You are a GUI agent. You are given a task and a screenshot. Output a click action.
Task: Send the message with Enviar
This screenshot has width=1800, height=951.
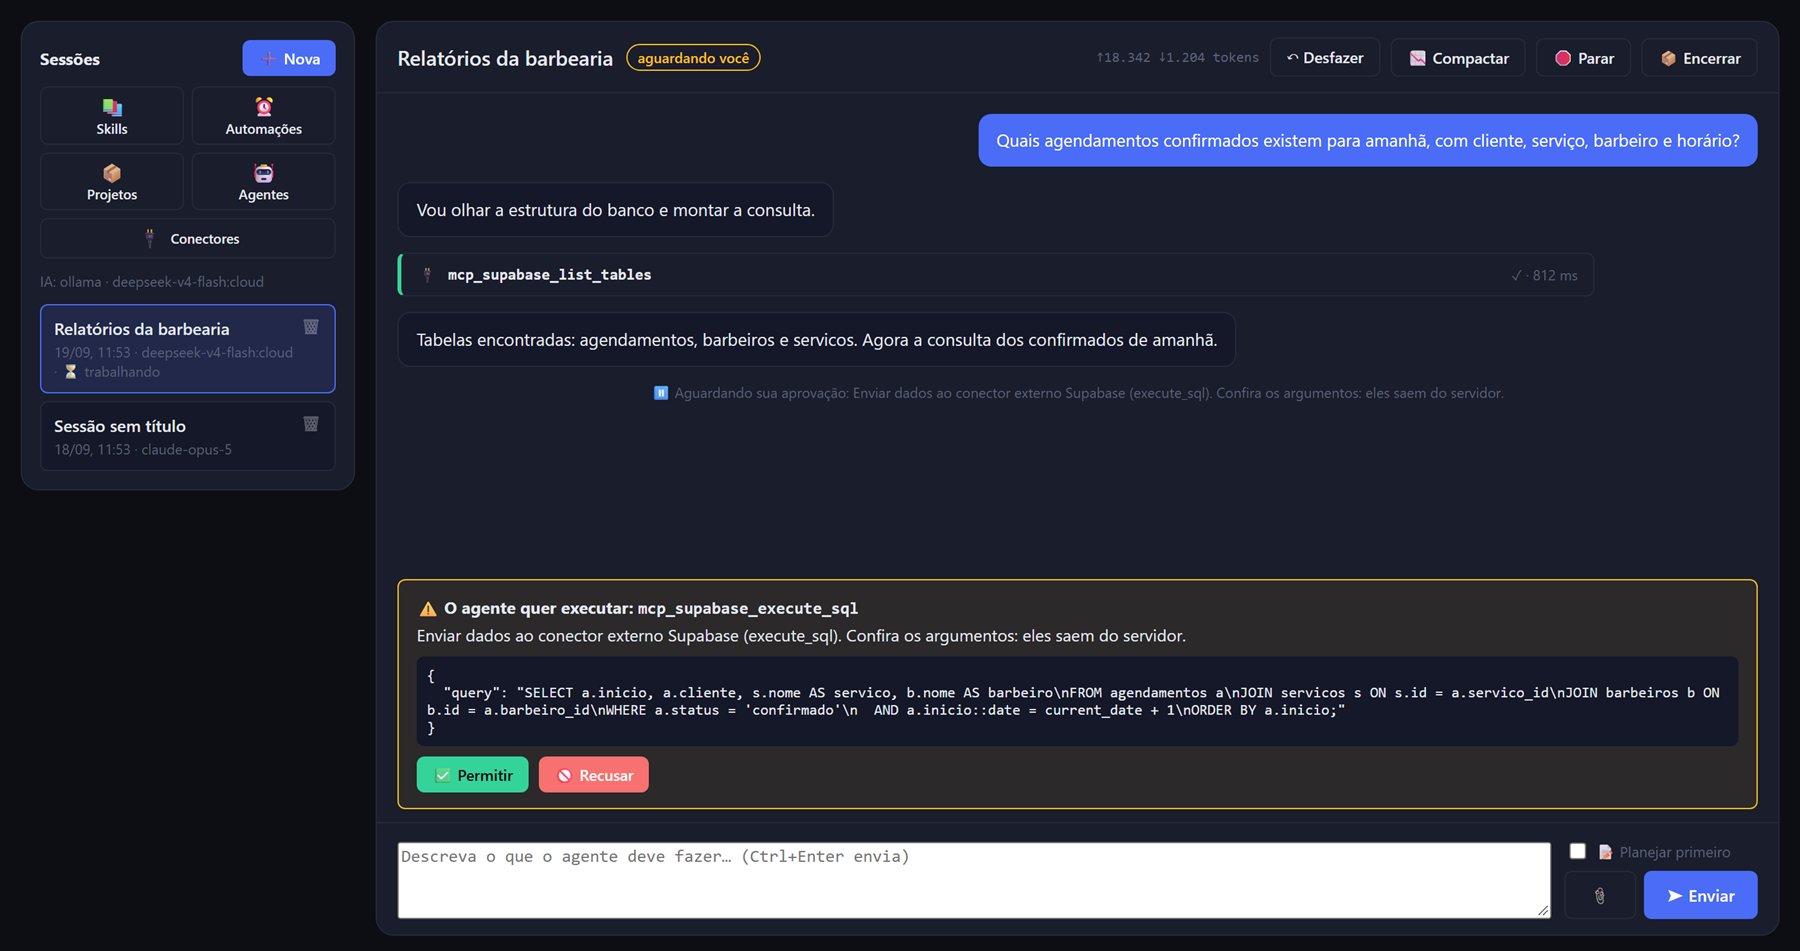coord(1701,895)
